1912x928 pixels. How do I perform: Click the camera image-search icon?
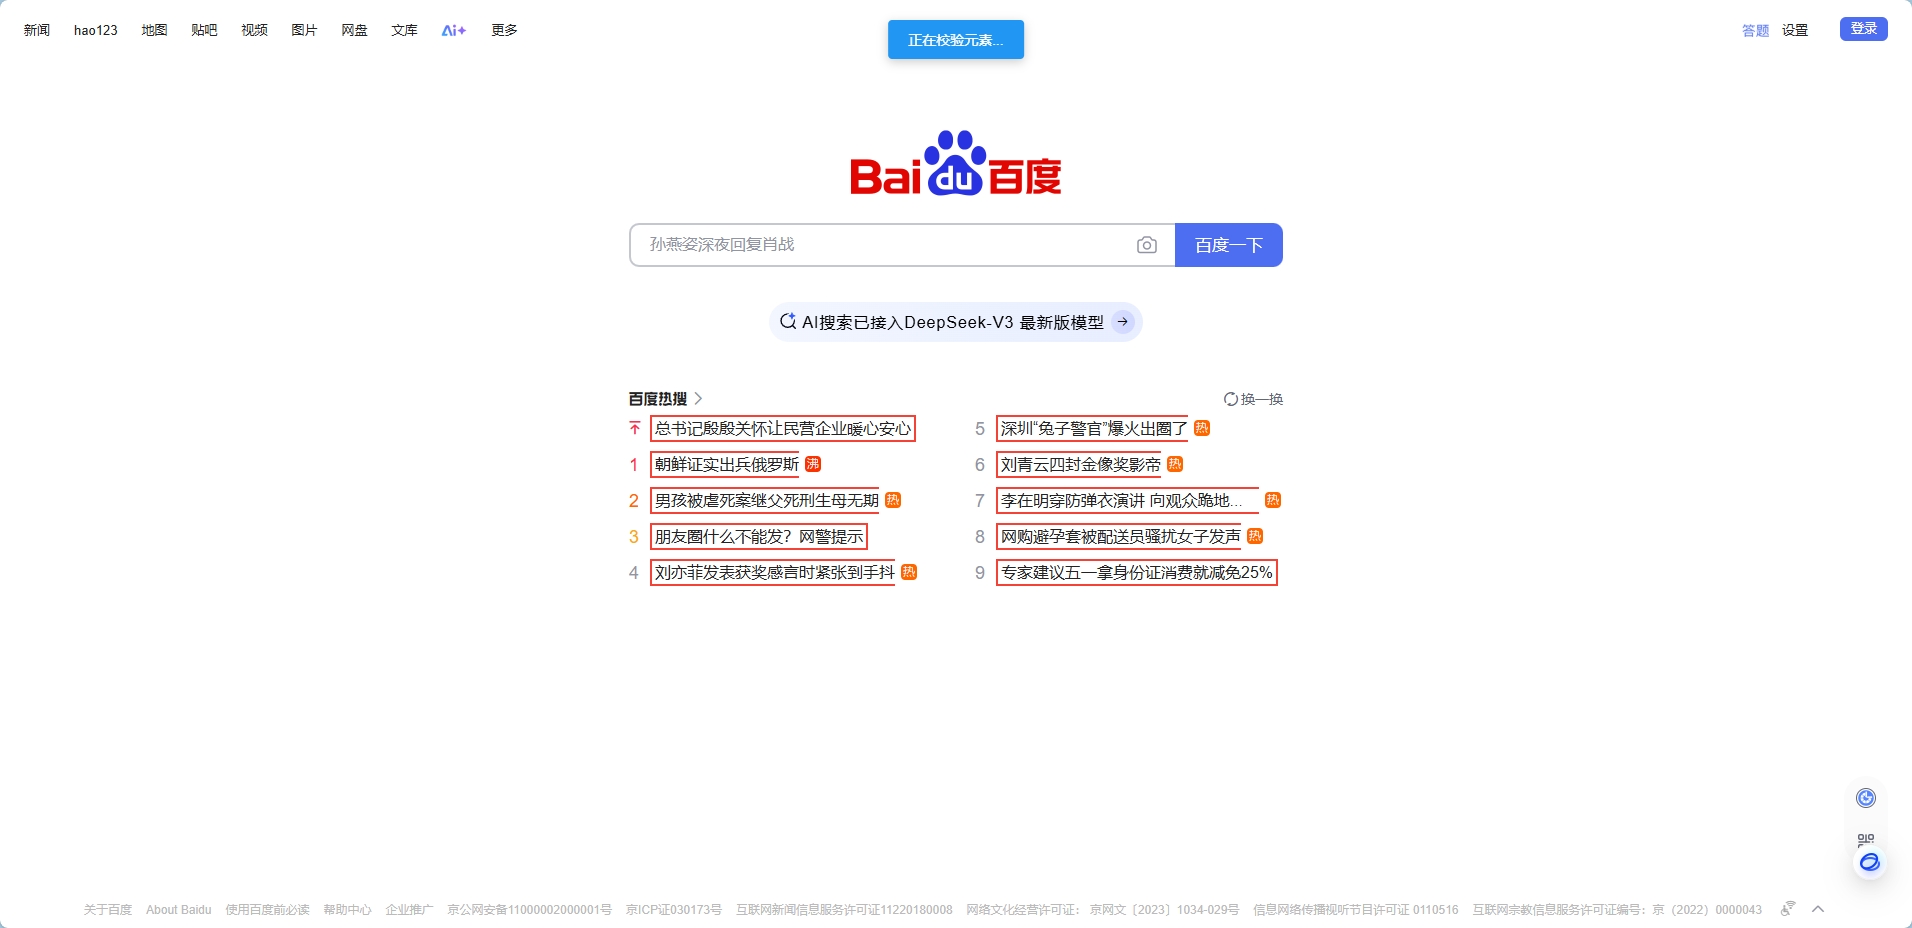[1147, 245]
